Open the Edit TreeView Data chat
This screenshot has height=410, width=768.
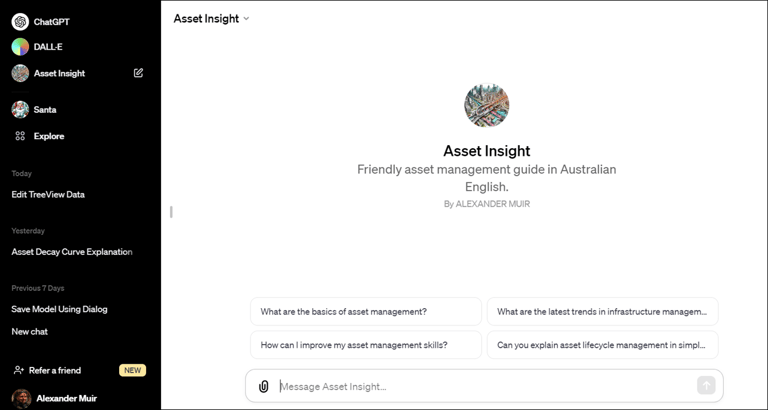click(48, 195)
